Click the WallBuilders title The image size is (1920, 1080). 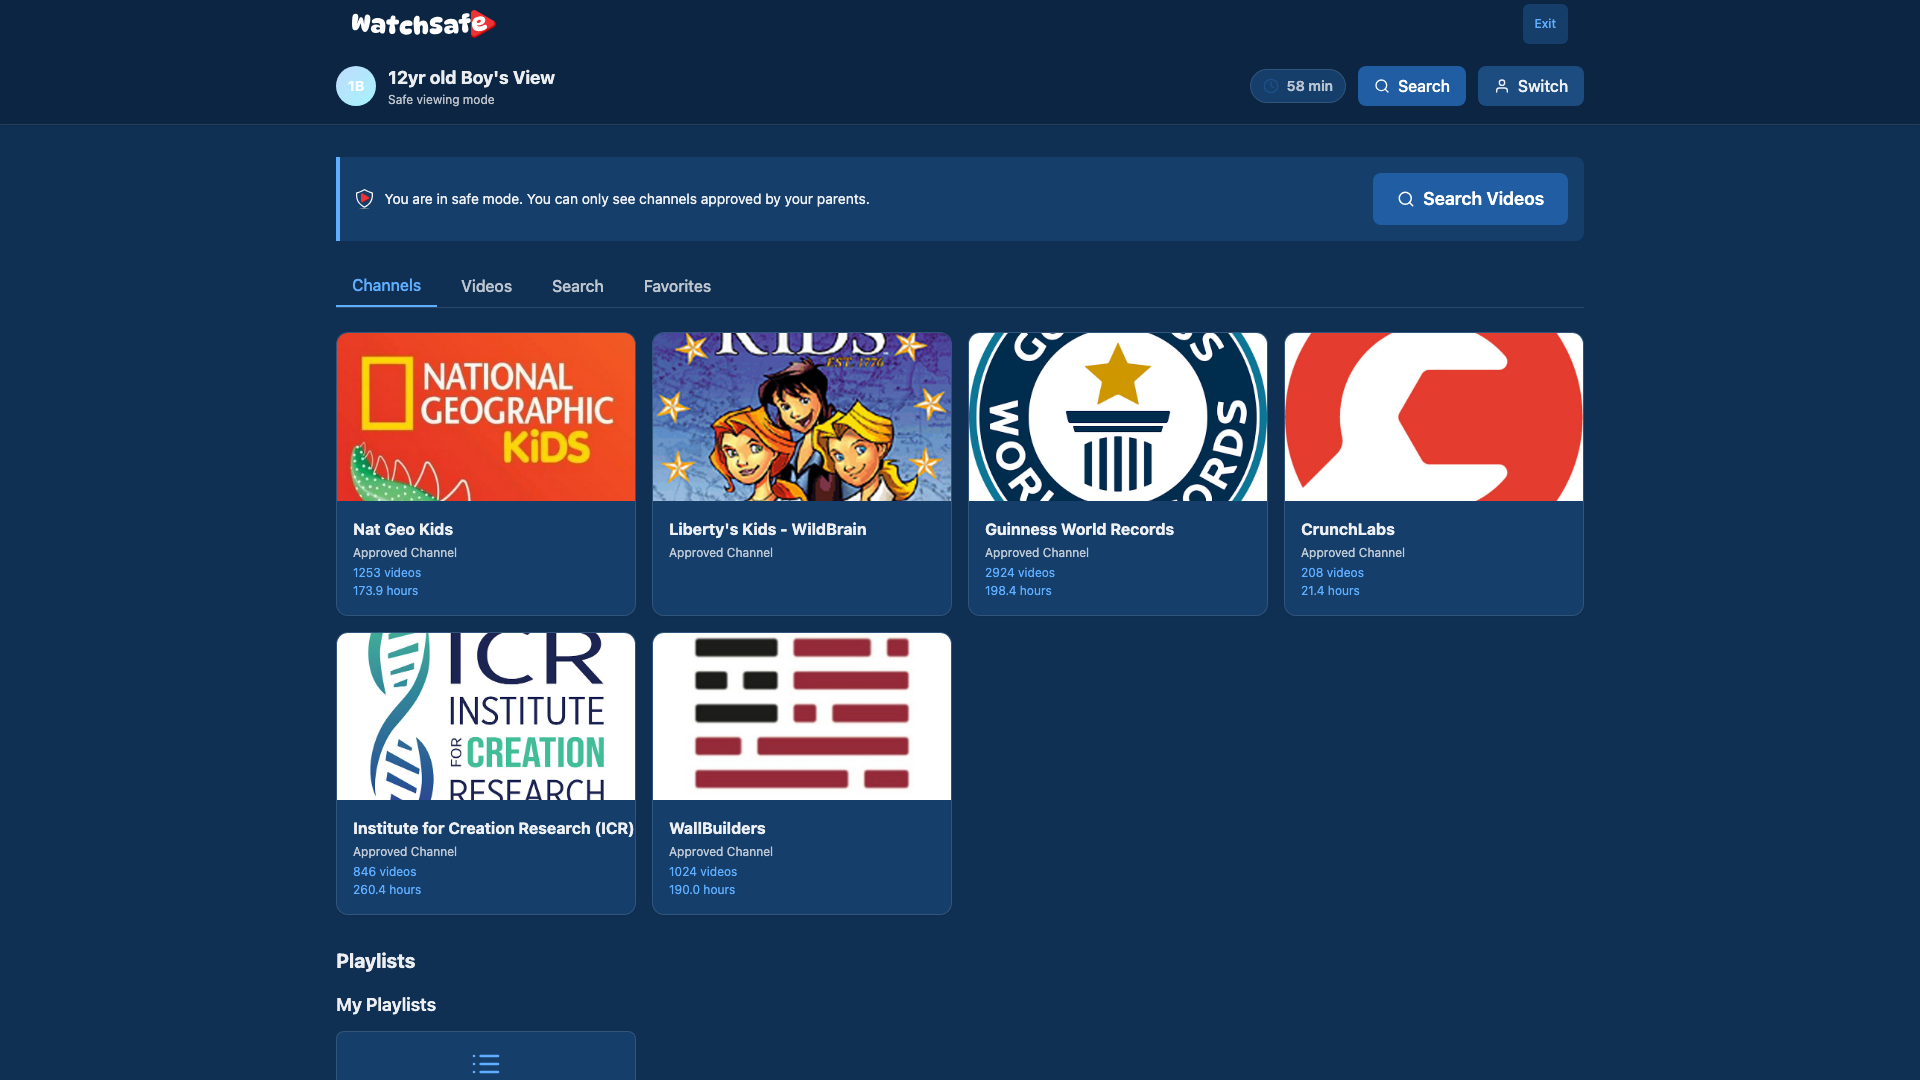click(717, 828)
